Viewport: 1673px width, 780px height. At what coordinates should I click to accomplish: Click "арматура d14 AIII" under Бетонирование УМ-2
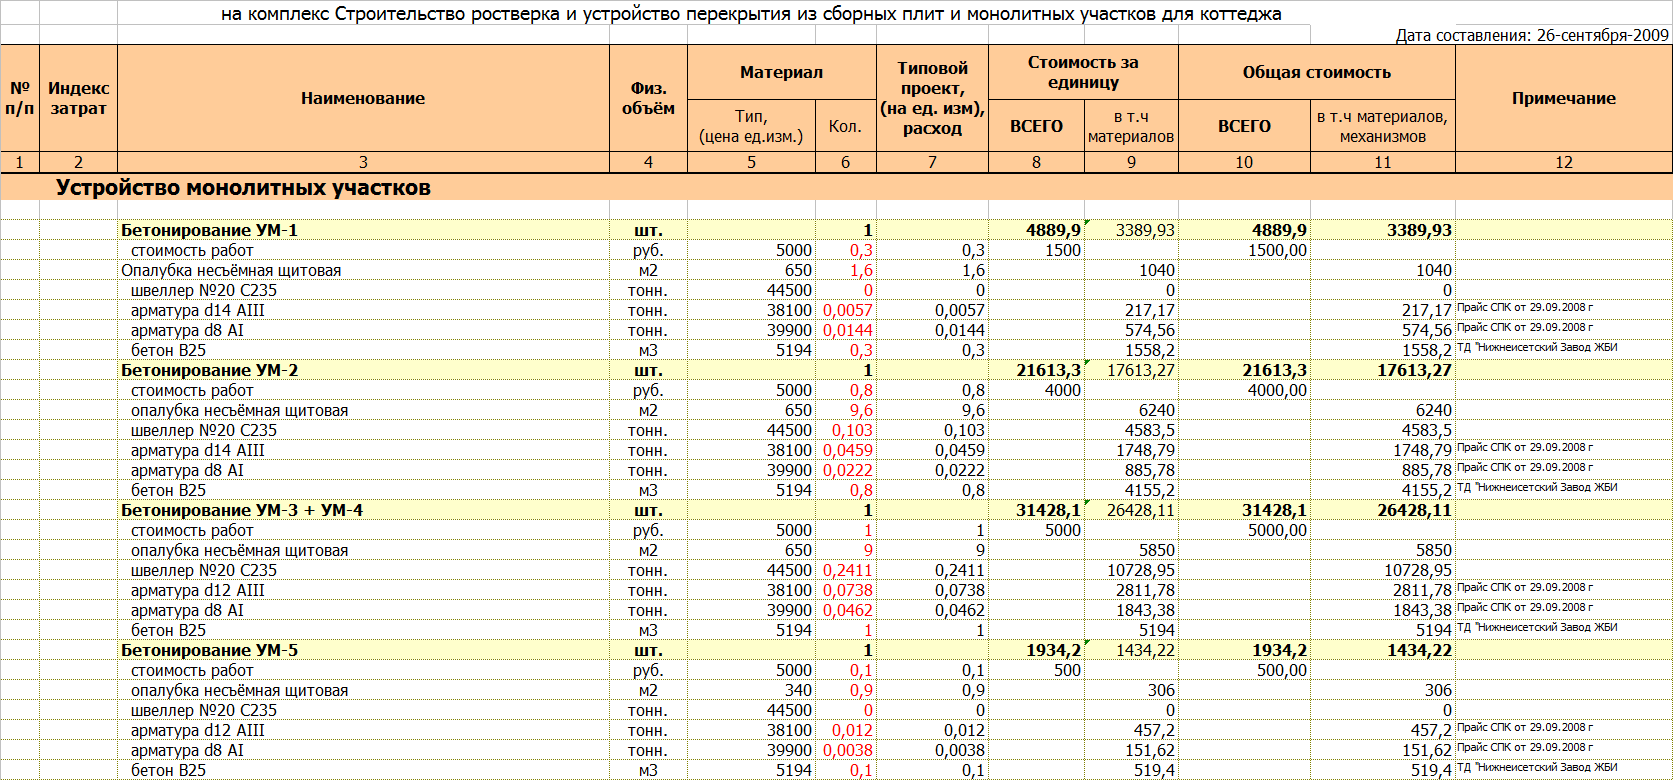(x=198, y=450)
